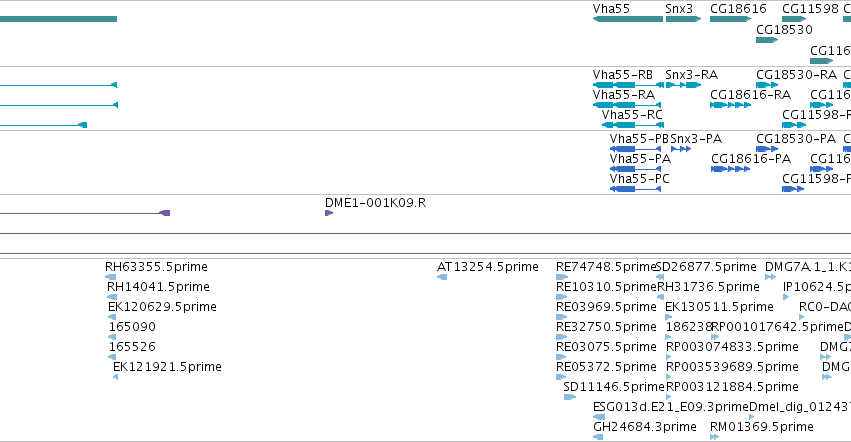Click the CG18530 gene glyph

[x=767, y=40]
